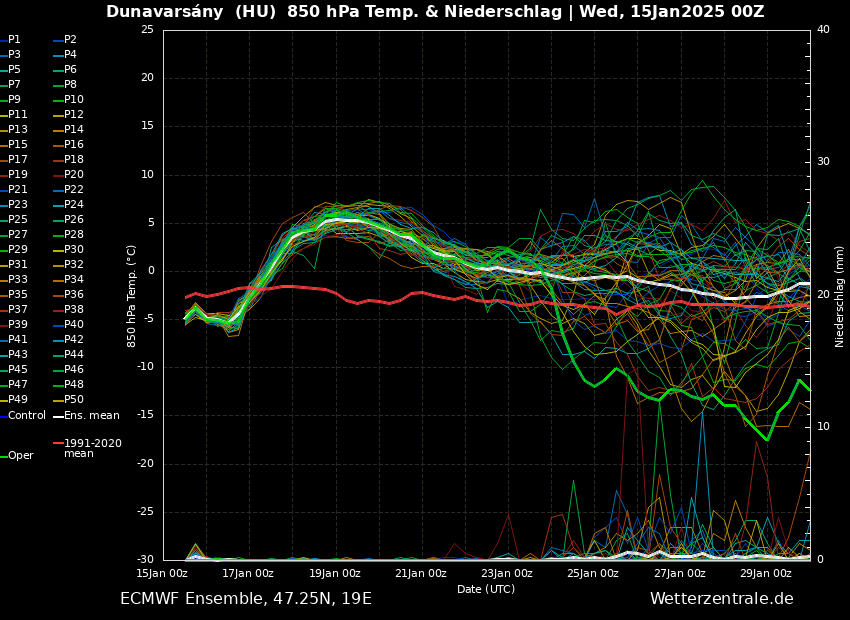Viewport: 850px width, 620px height.
Task: Select the P20 legend entry
Action: 74,175
